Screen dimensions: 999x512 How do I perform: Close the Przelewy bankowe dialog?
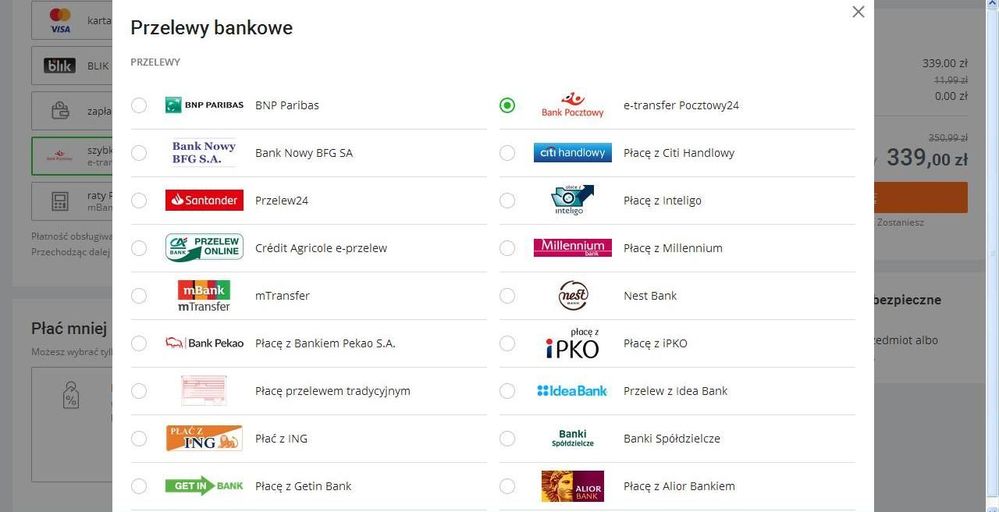(x=858, y=11)
